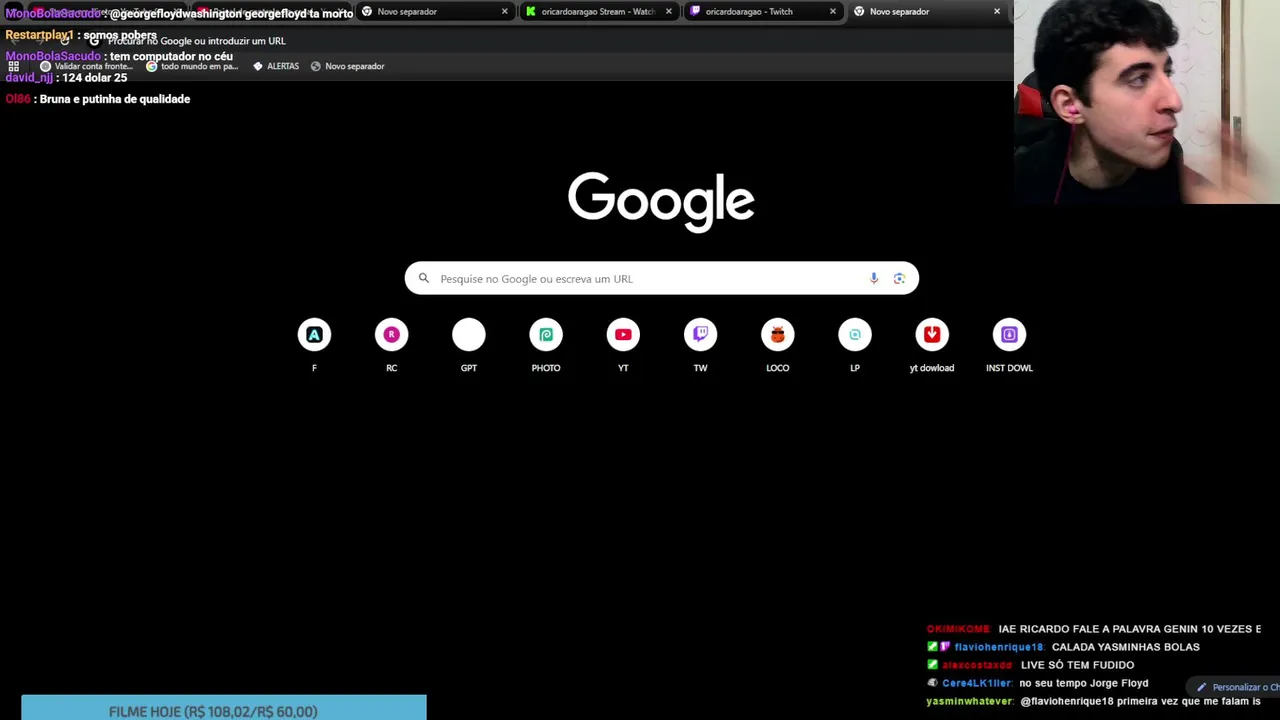Open the ALERTAS bookmark
This screenshot has height=720, width=1280.
(x=276, y=66)
